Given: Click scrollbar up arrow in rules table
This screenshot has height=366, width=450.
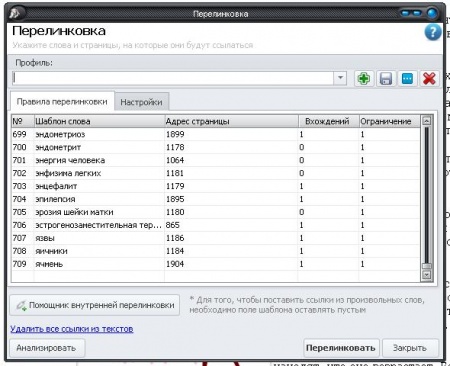Looking at the screenshot, I should pos(427,121).
